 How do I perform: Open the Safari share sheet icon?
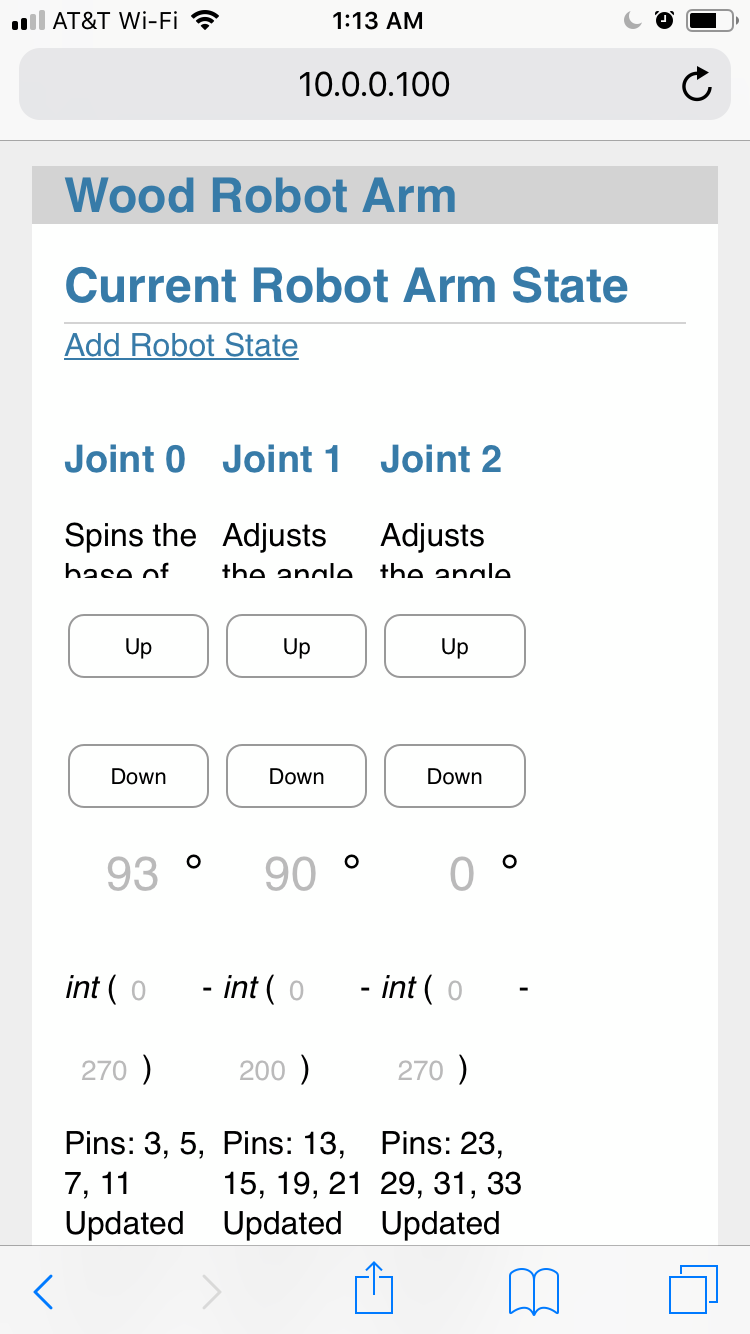coord(375,1287)
